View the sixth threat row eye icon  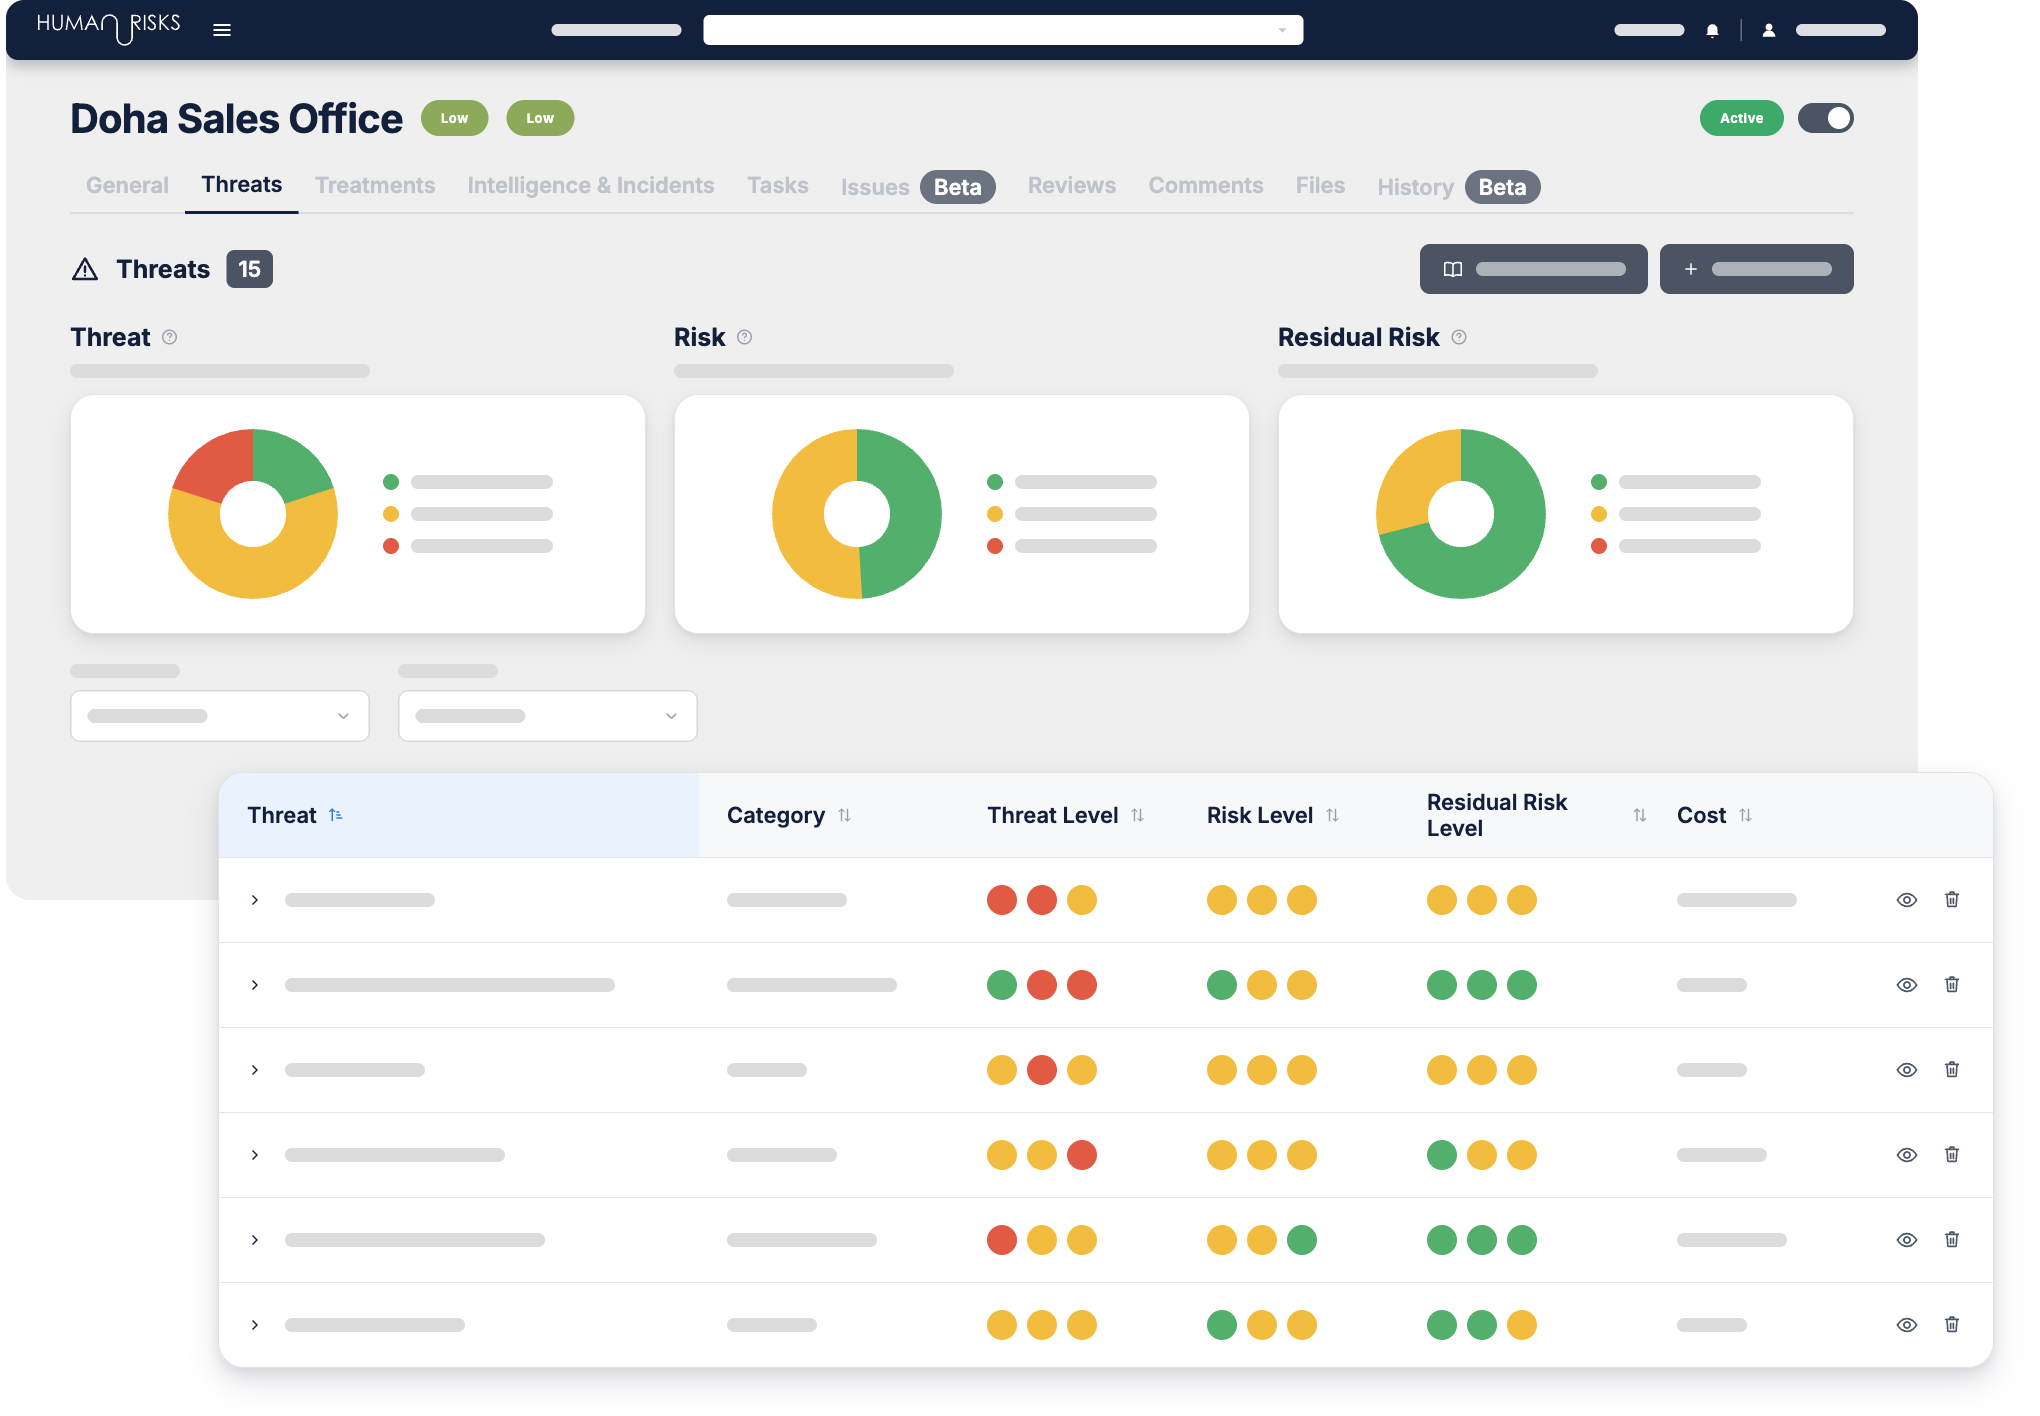pyautogui.click(x=1907, y=1325)
